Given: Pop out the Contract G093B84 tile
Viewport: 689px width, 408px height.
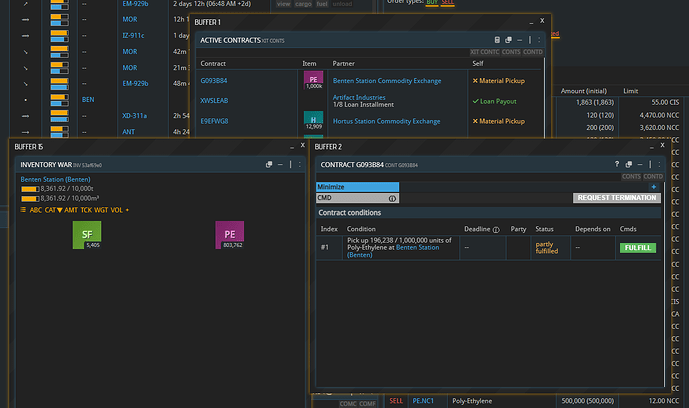Looking at the screenshot, I should click(x=629, y=165).
